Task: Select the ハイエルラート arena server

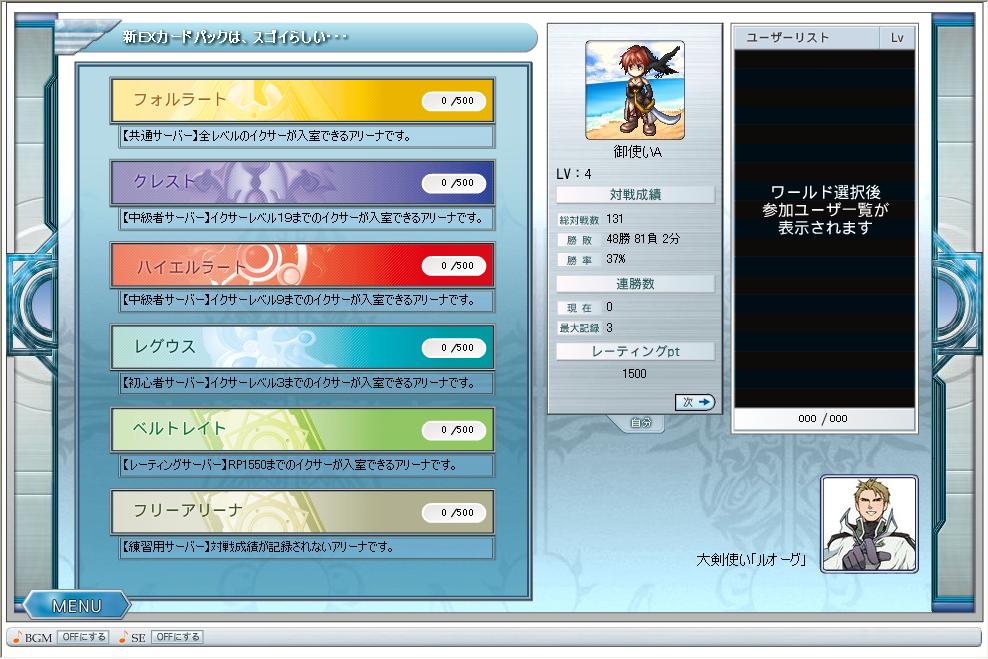Action: [302, 265]
